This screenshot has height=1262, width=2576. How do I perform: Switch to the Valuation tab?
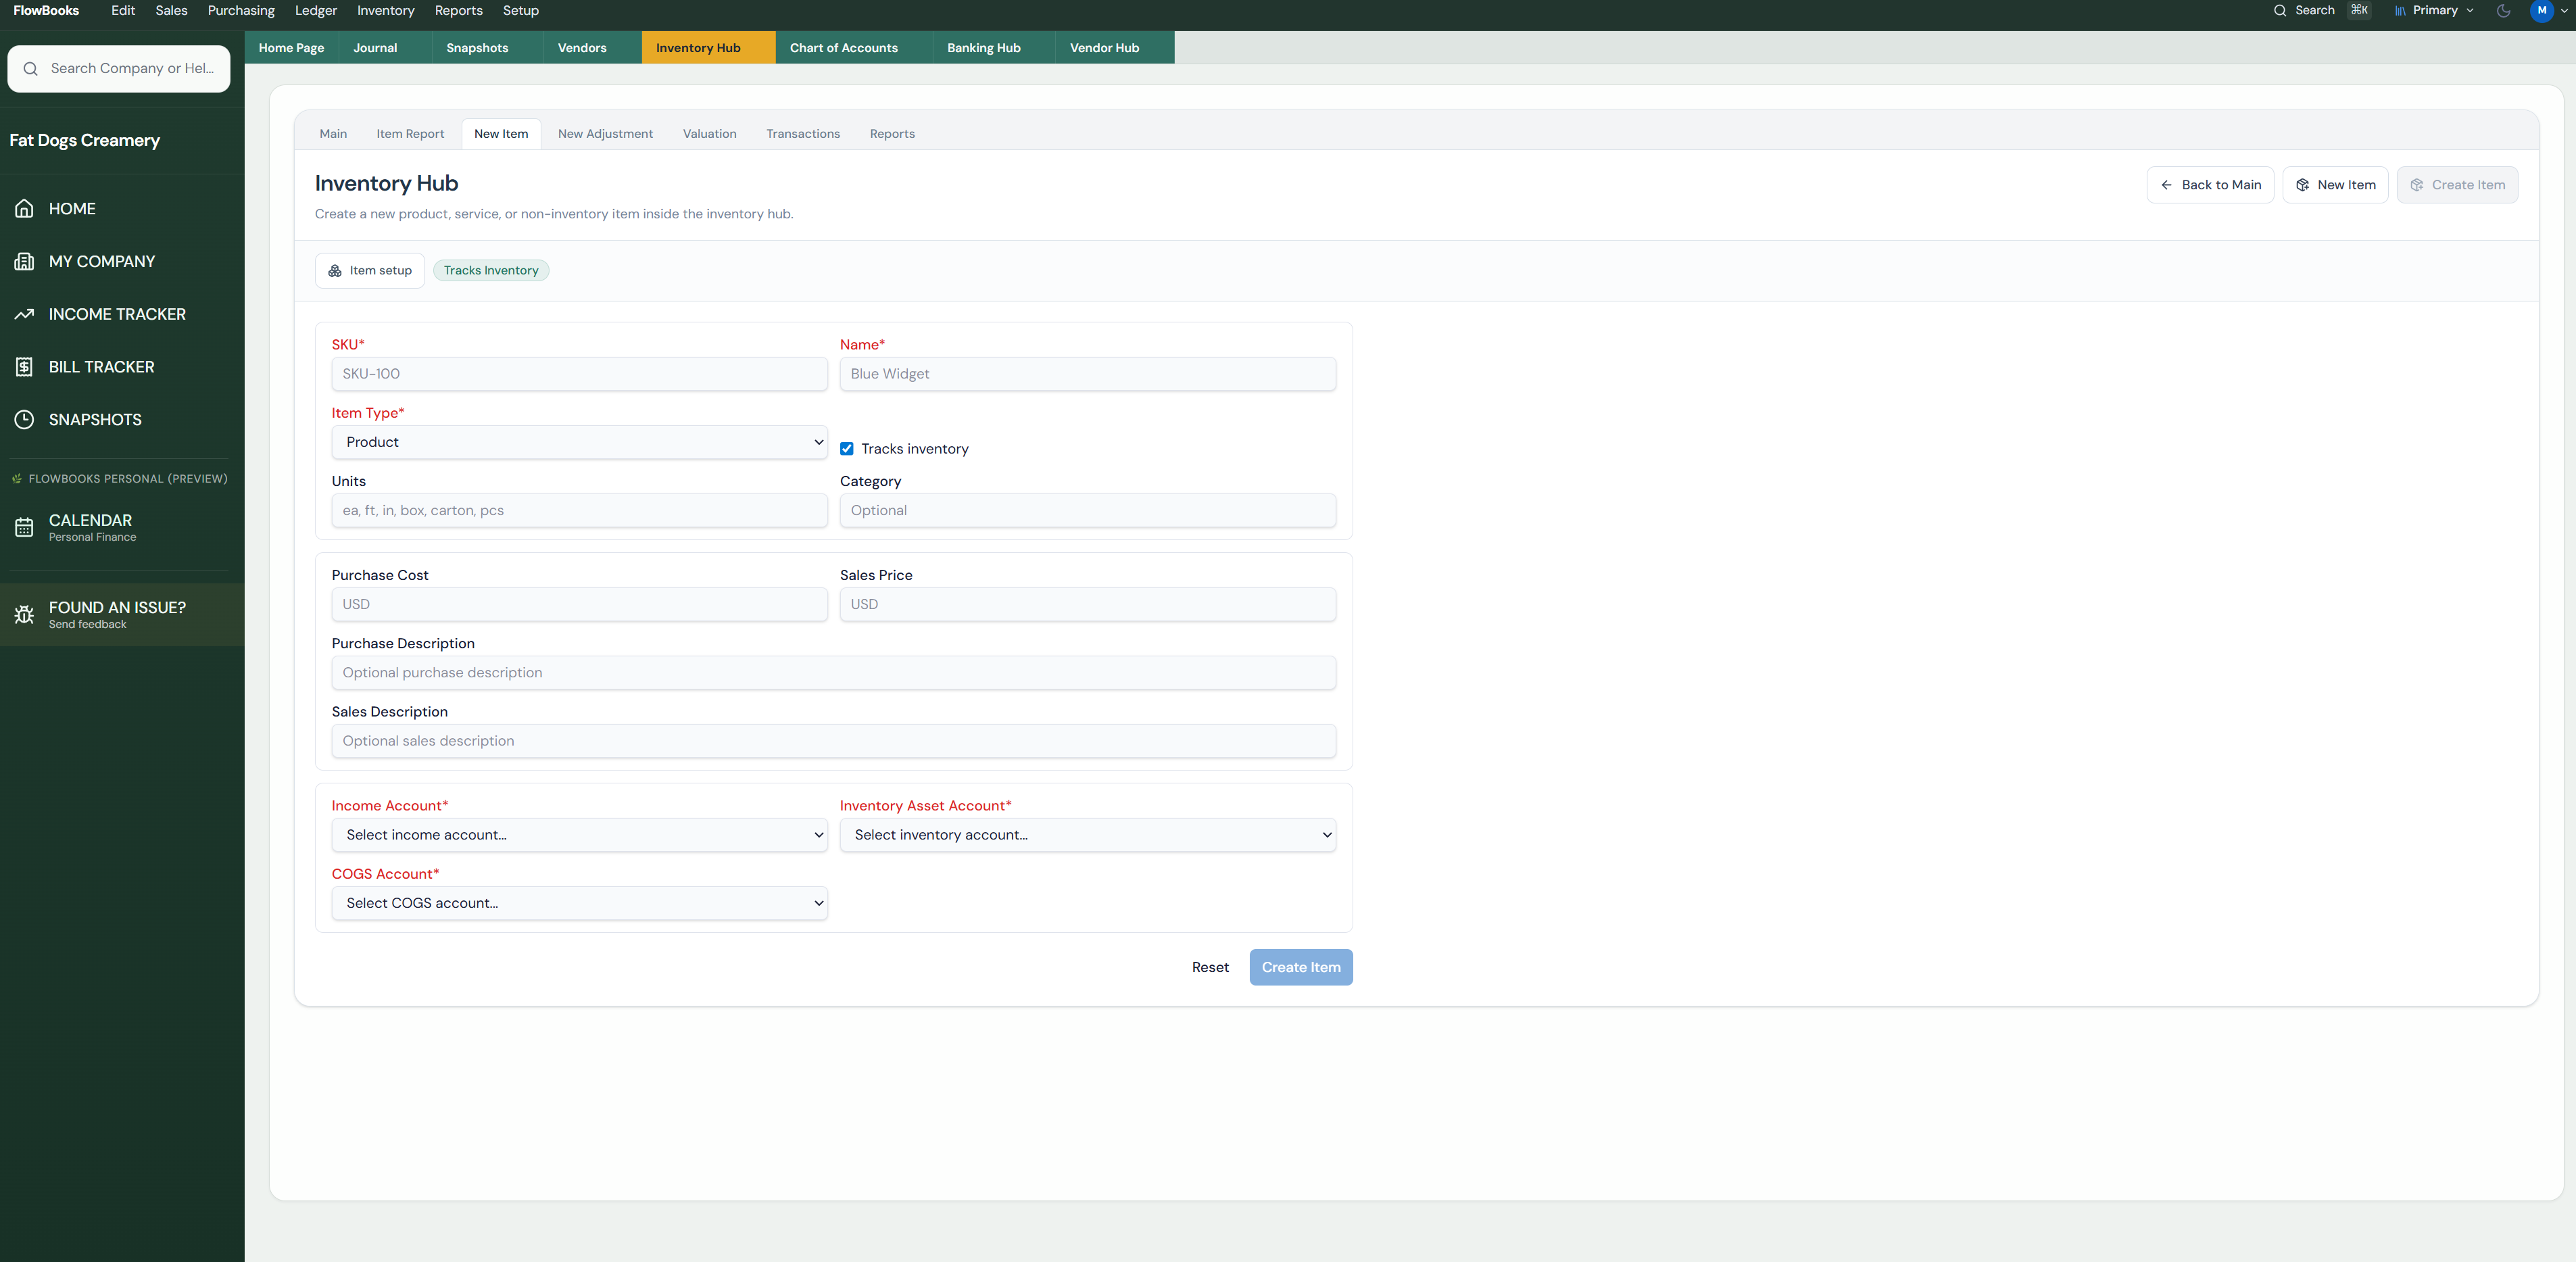[709, 133]
